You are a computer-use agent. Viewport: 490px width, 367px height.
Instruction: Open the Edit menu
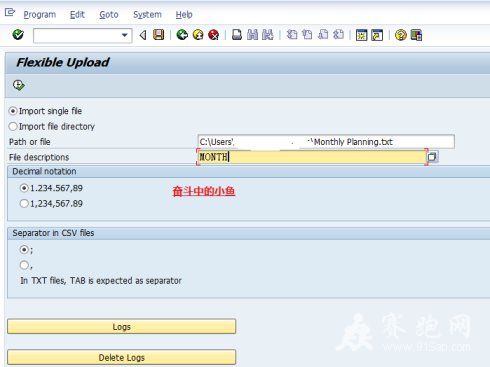pyautogui.click(x=77, y=15)
